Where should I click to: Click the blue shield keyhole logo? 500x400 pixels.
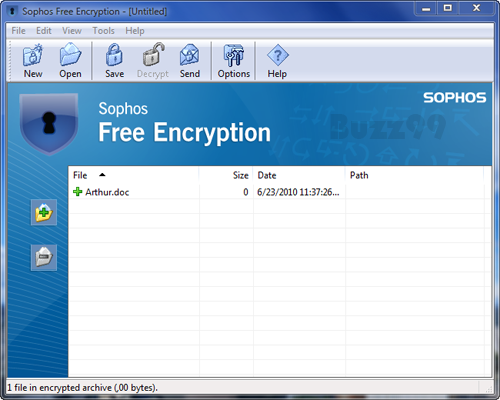(49, 124)
